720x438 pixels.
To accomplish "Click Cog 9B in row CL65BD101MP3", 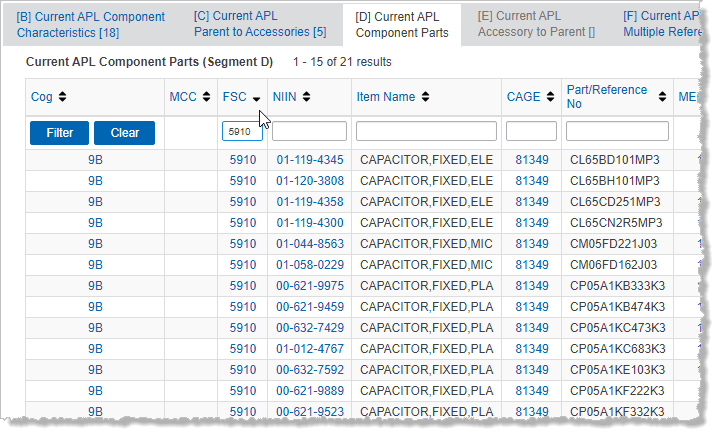I will pos(95,160).
